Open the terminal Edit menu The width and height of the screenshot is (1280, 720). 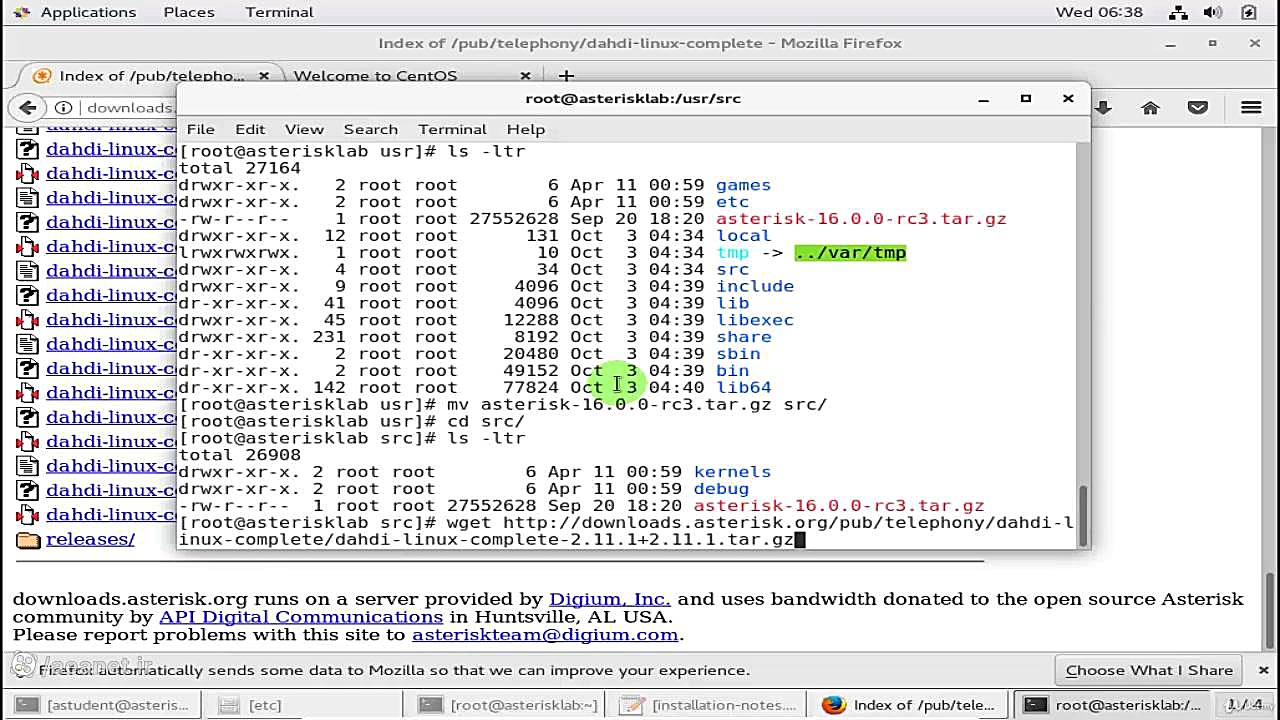pos(250,129)
